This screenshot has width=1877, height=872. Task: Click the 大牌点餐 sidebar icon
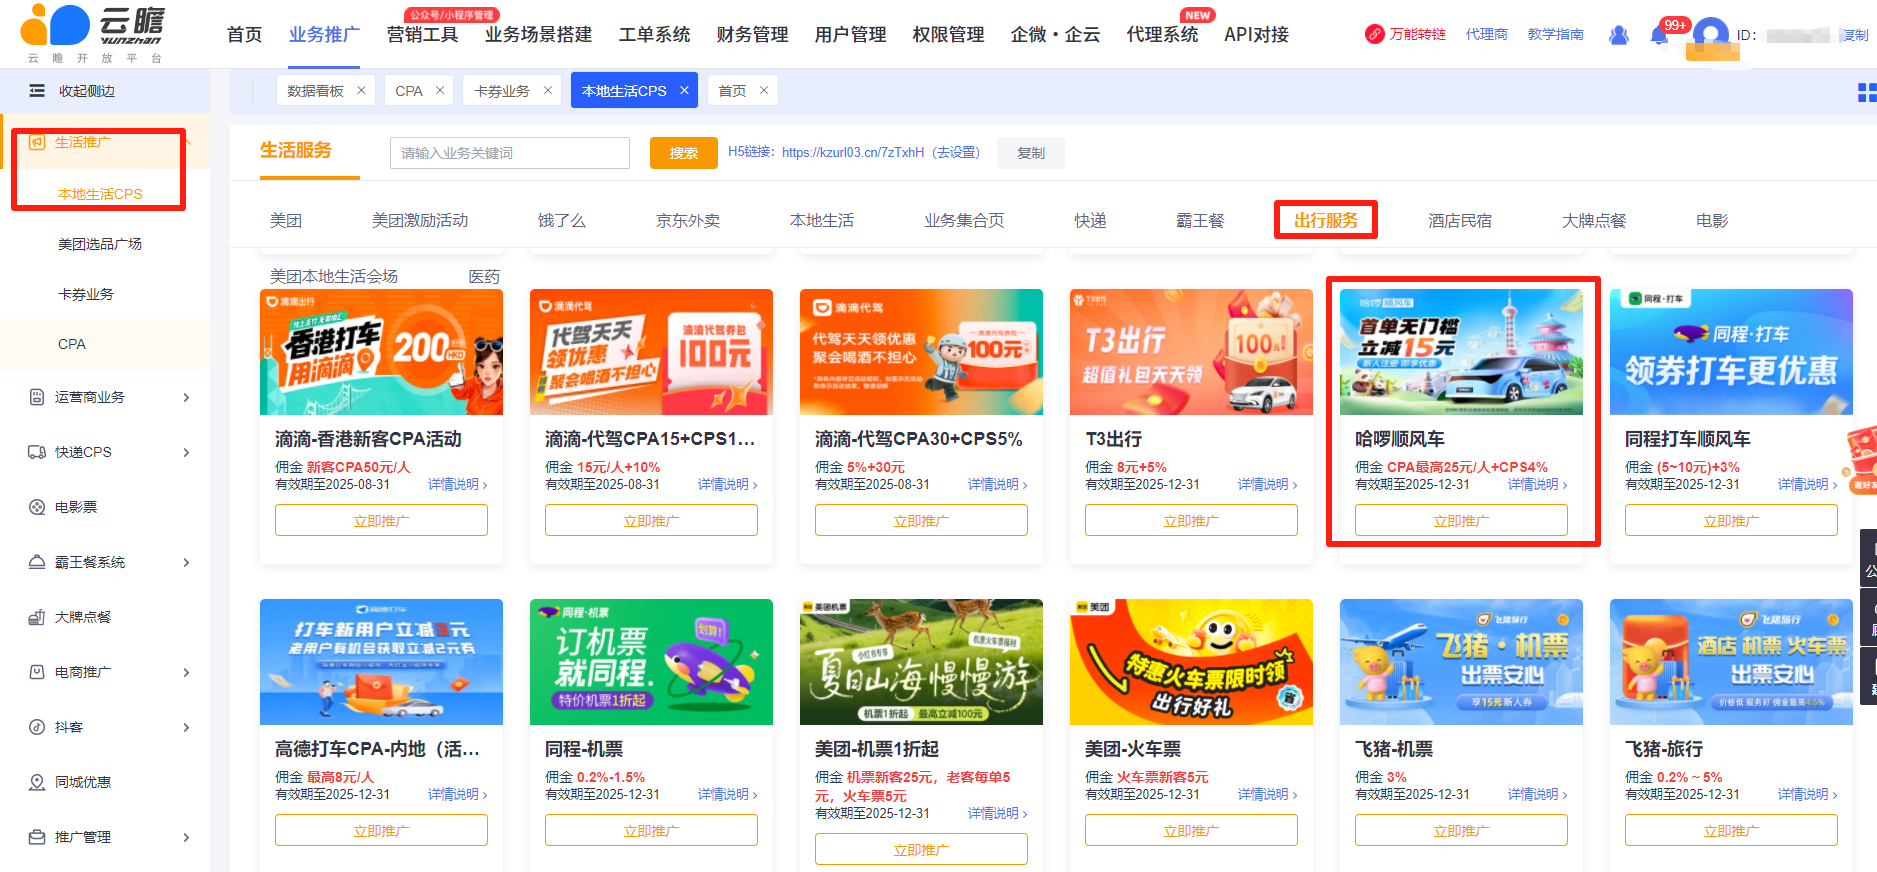pos(37,617)
